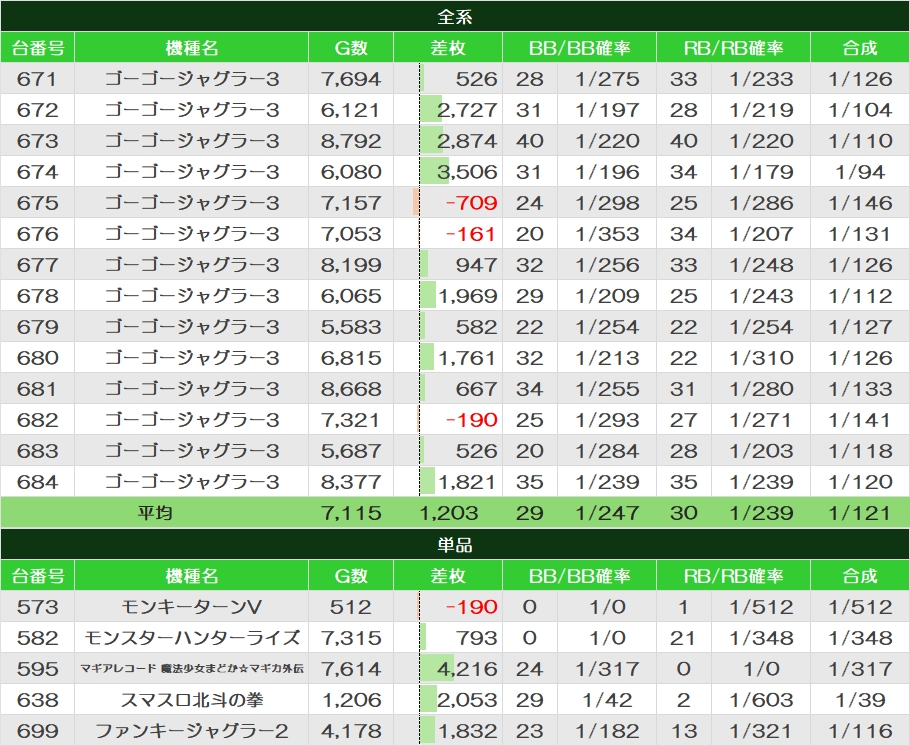910x746 pixels.
Task: Click difference 2,727 in row 672
Action: click(x=467, y=110)
